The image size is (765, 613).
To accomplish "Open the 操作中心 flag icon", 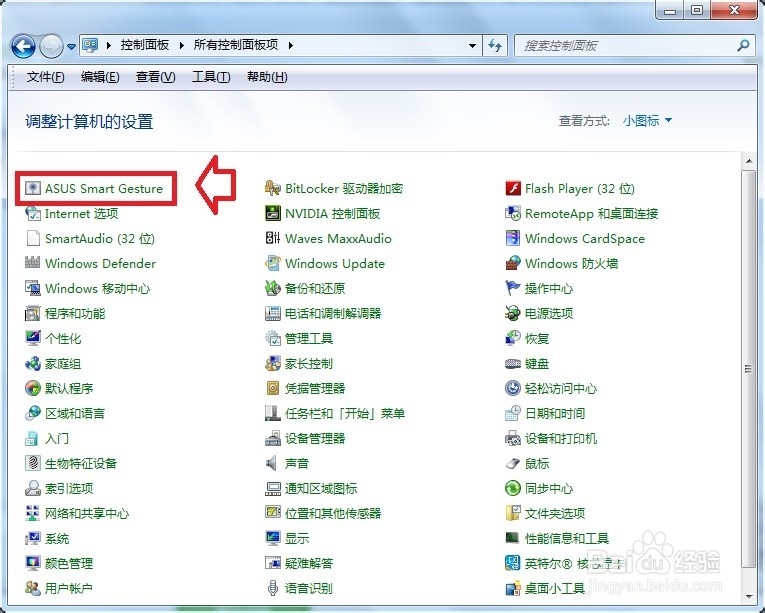I will (x=513, y=288).
